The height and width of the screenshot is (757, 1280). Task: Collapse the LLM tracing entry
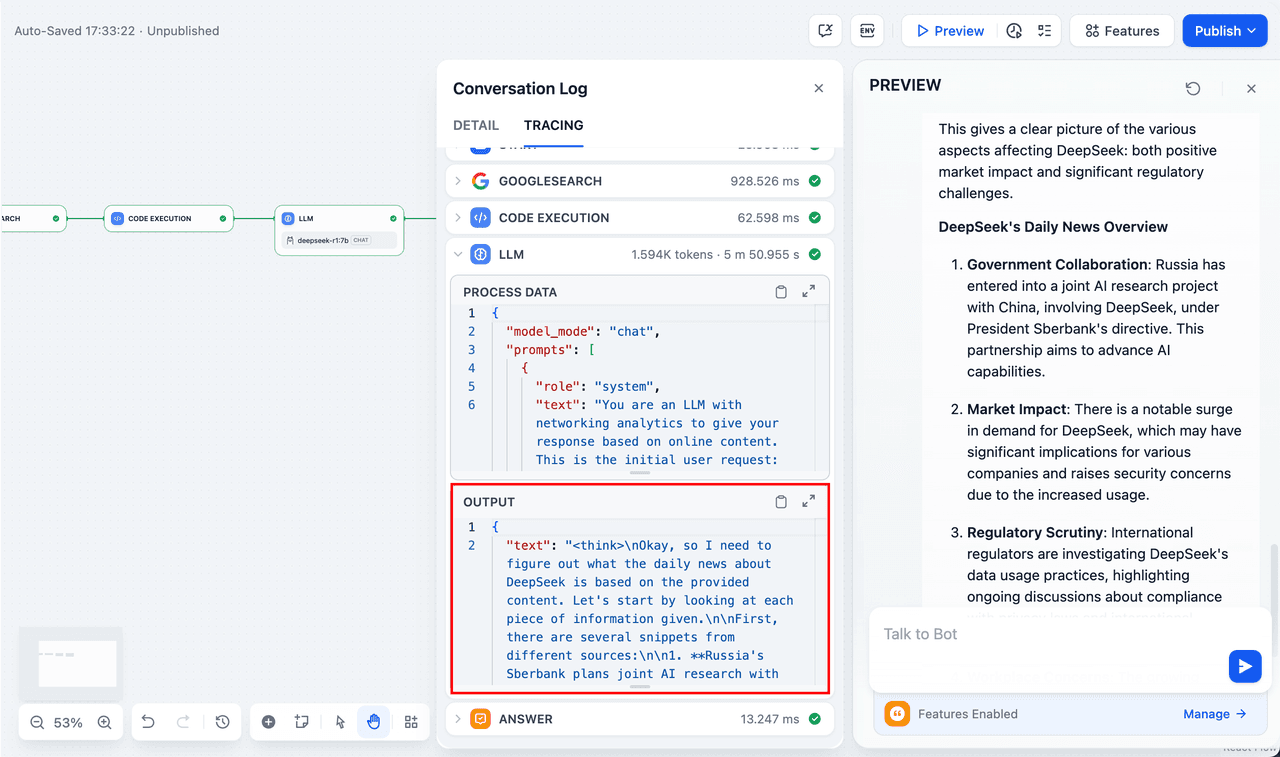458,254
